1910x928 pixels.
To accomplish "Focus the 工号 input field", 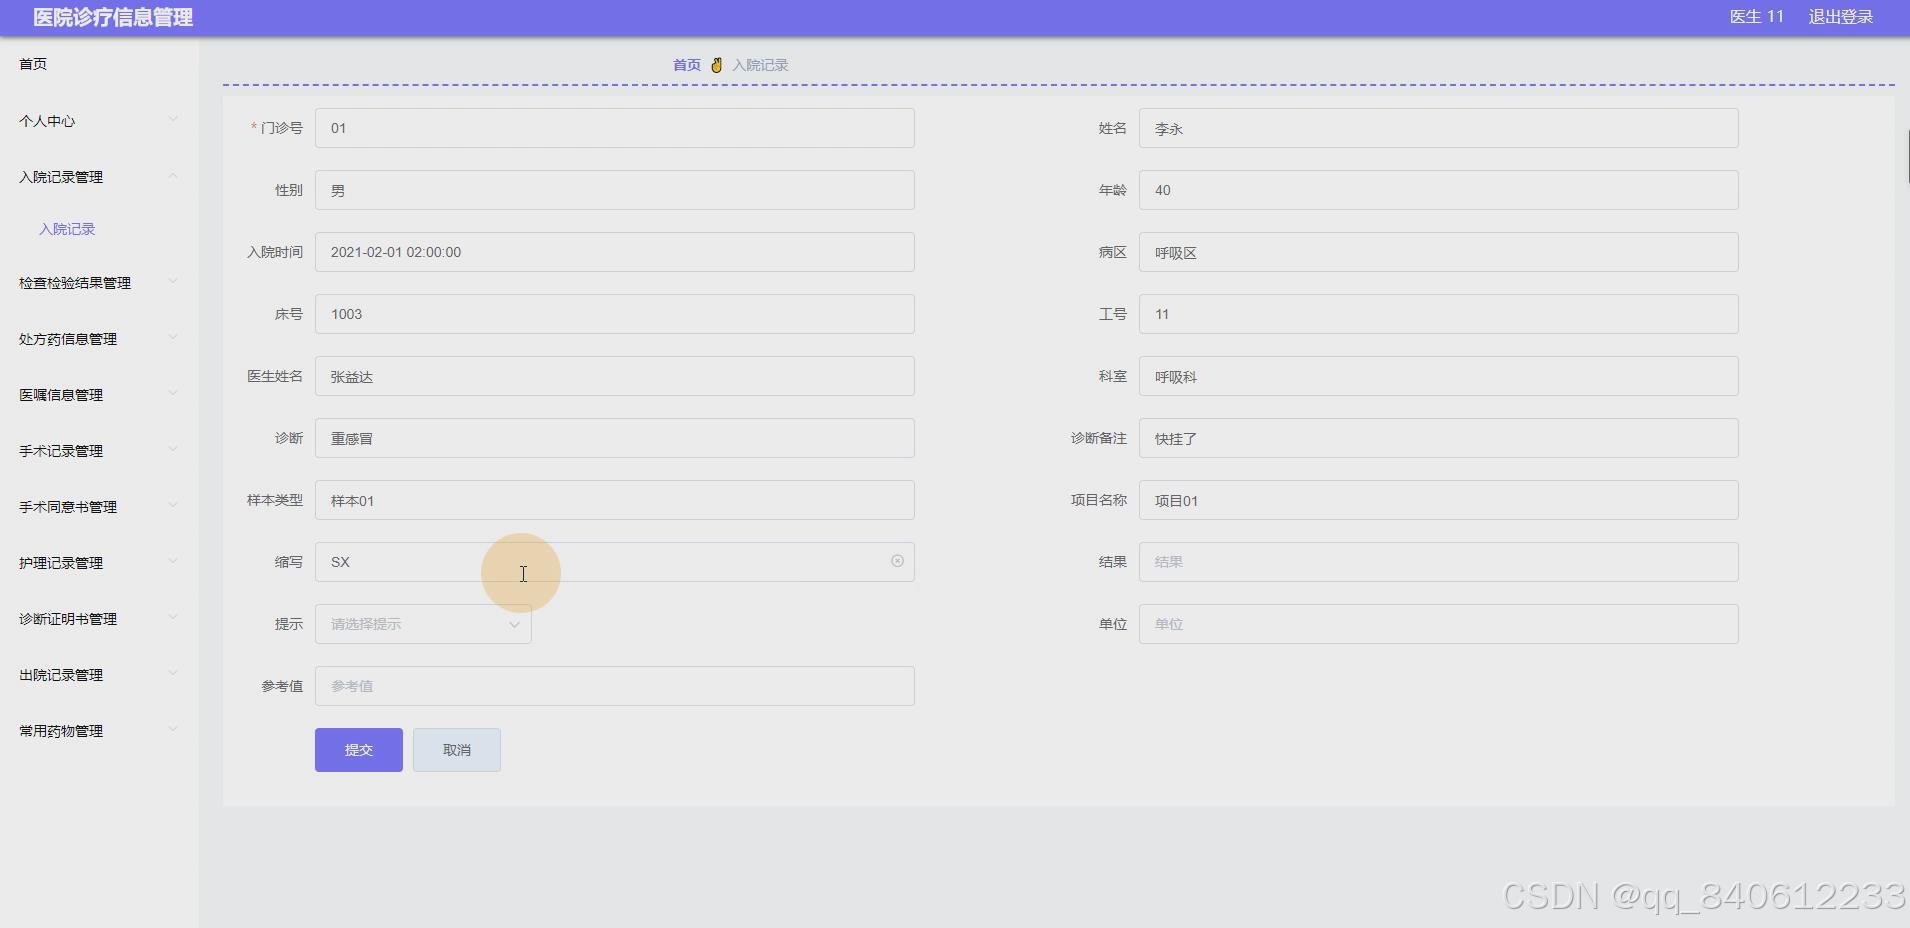I will pos(1439,314).
